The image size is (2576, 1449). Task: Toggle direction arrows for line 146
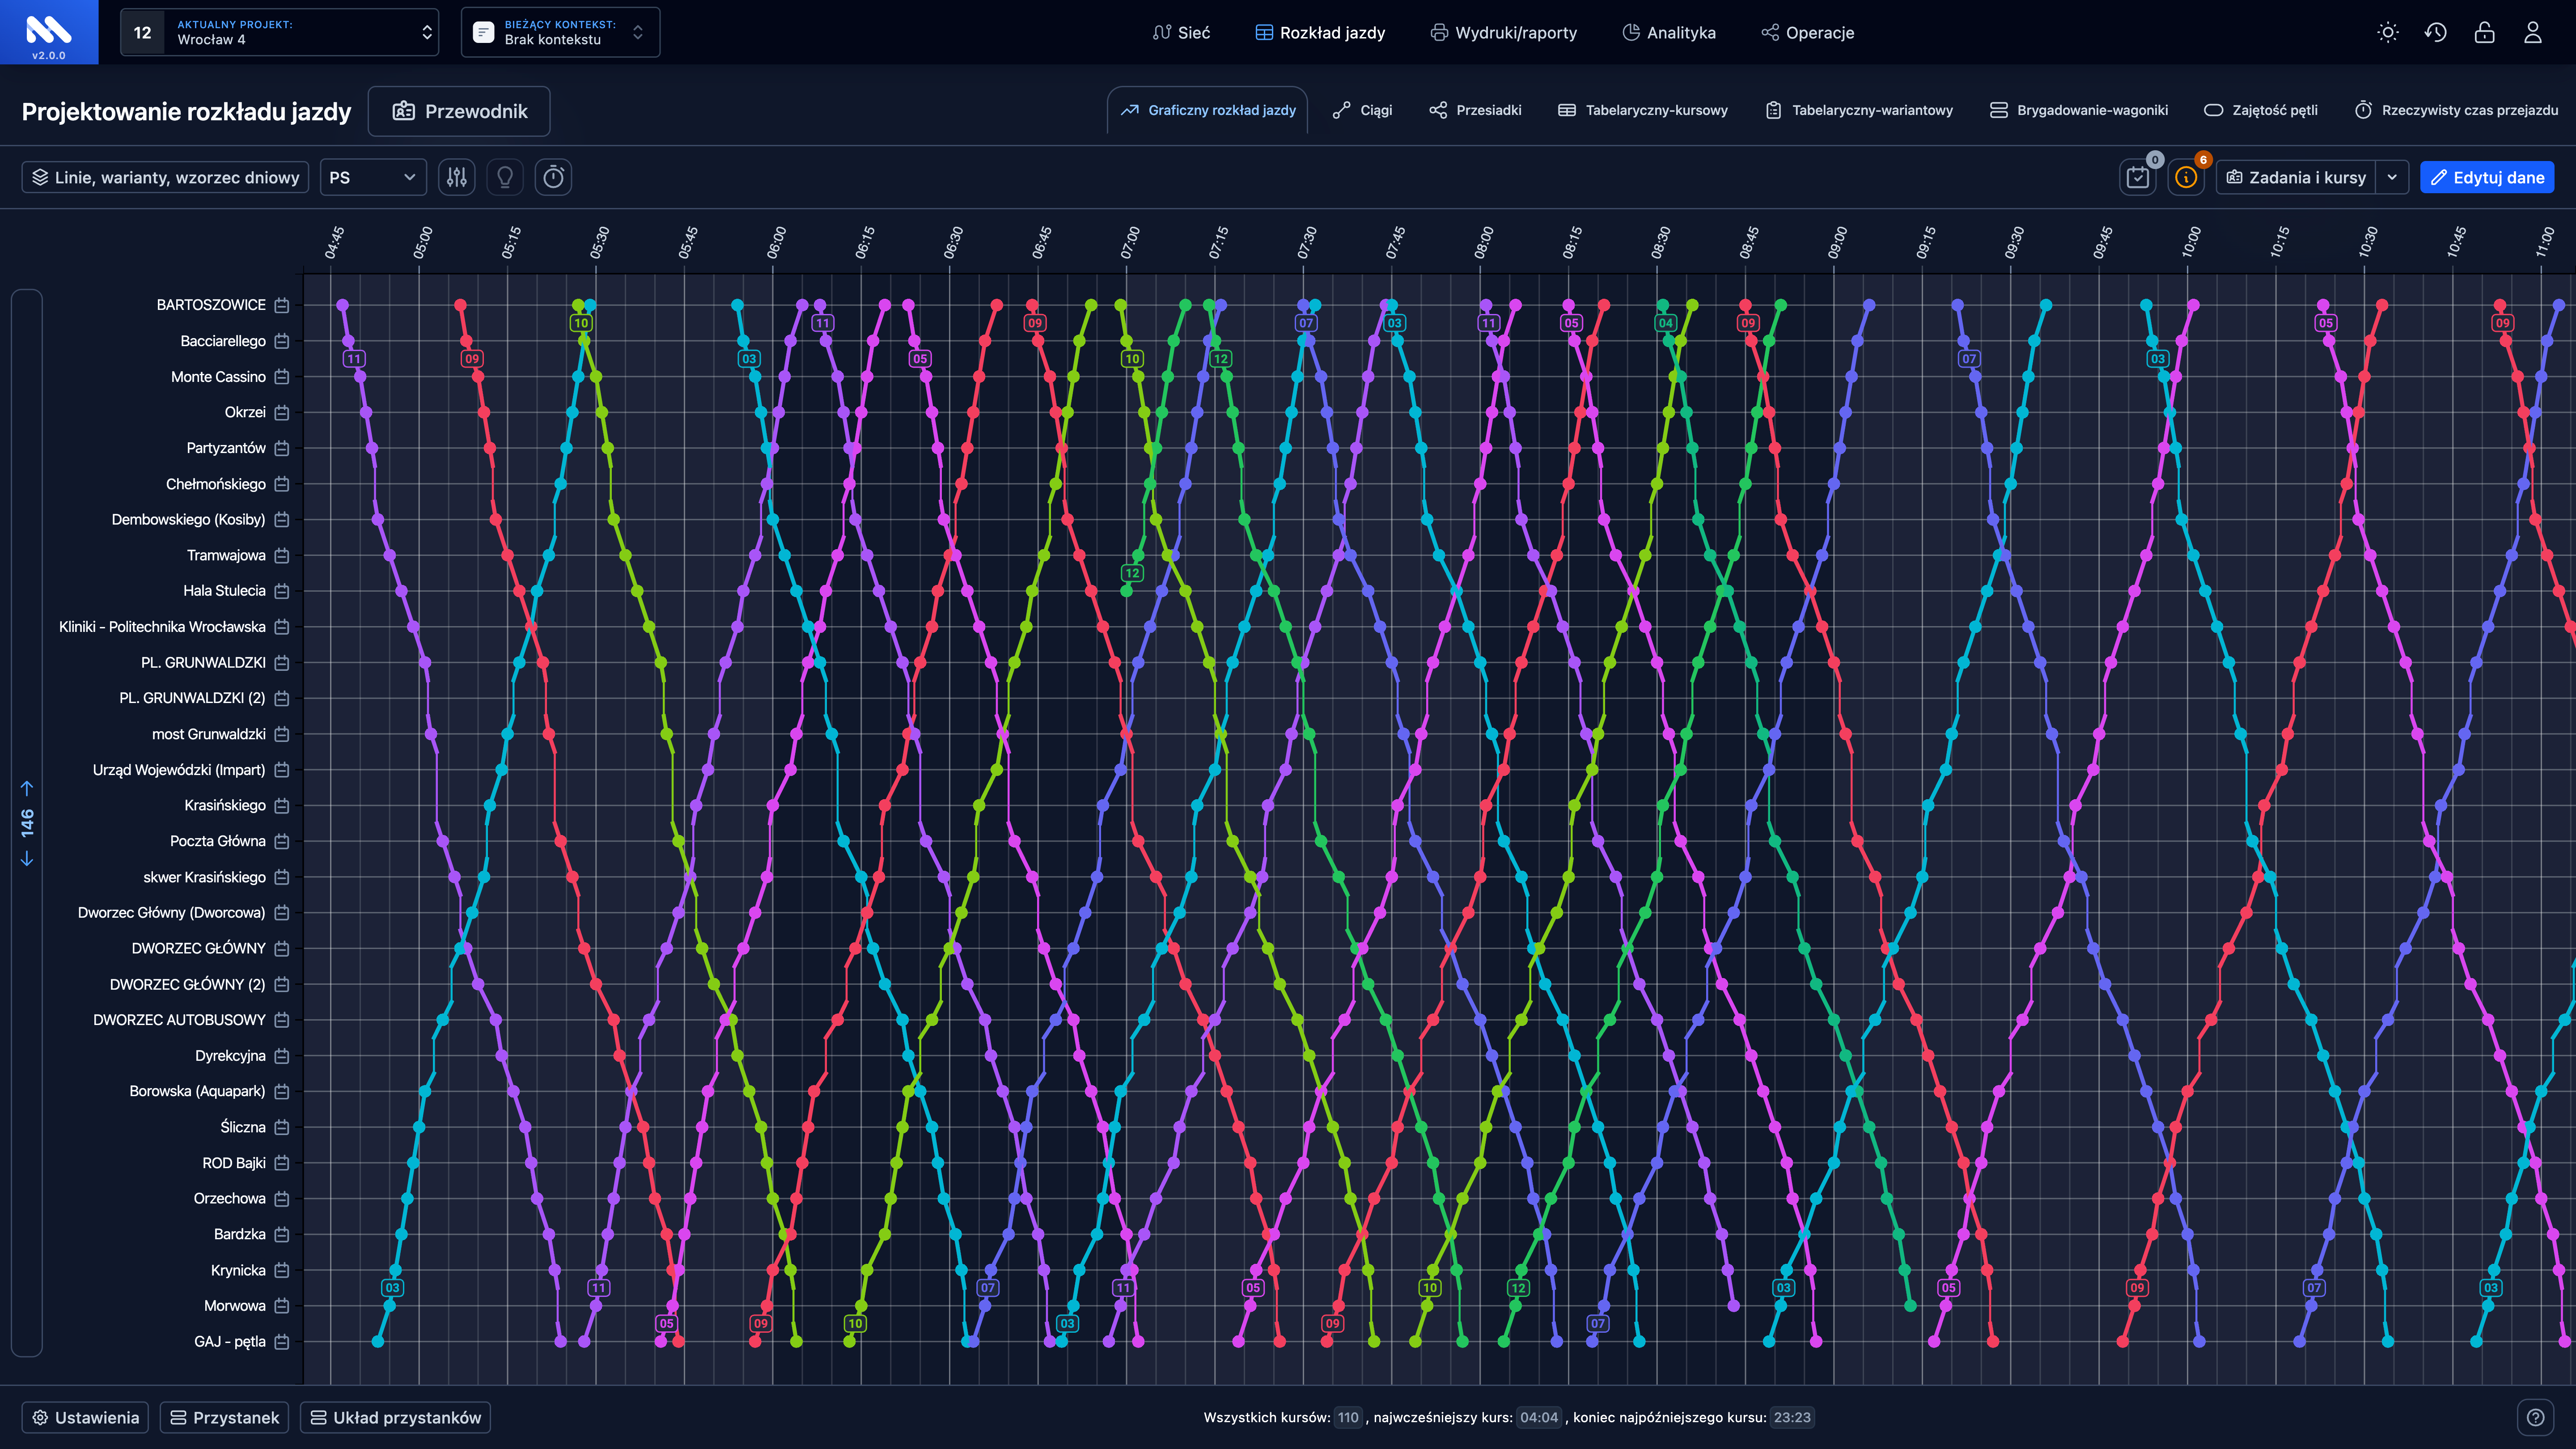pos(27,823)
